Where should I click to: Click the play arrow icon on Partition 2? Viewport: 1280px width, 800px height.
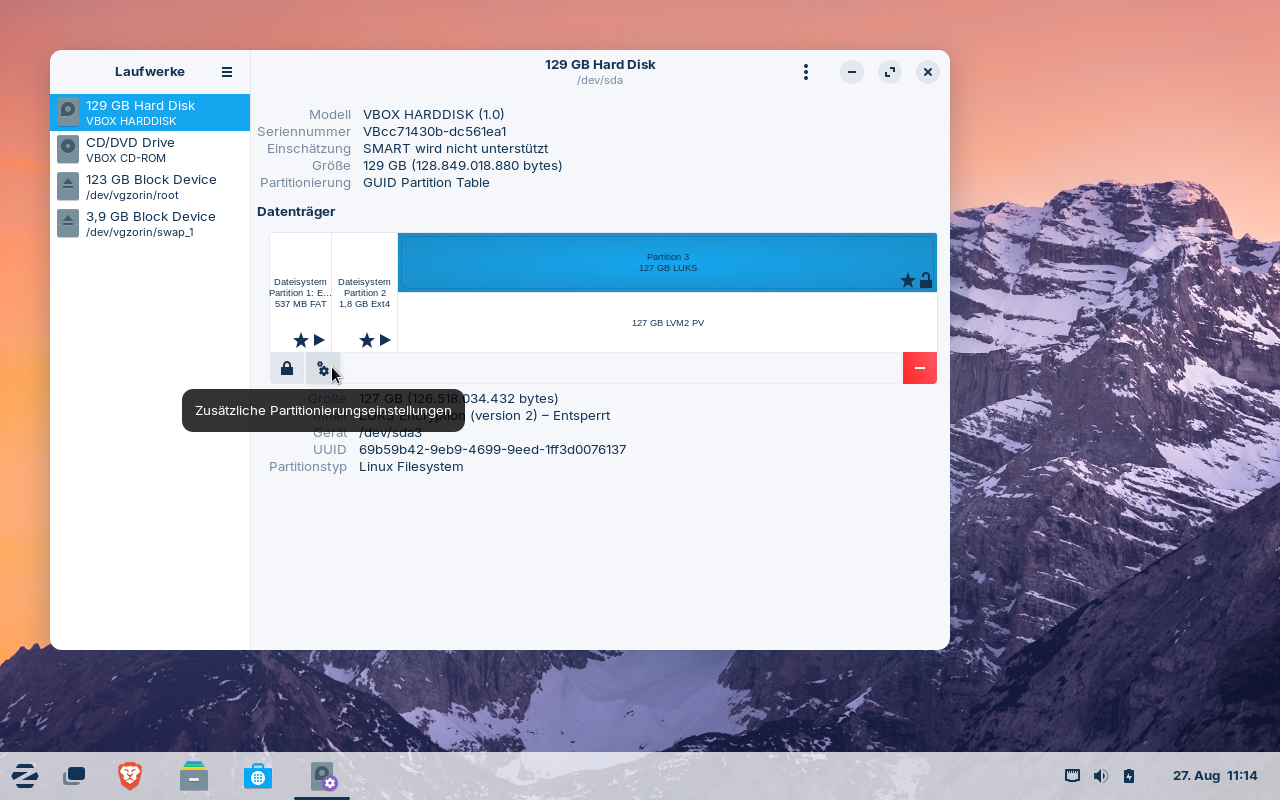(385, 340)
